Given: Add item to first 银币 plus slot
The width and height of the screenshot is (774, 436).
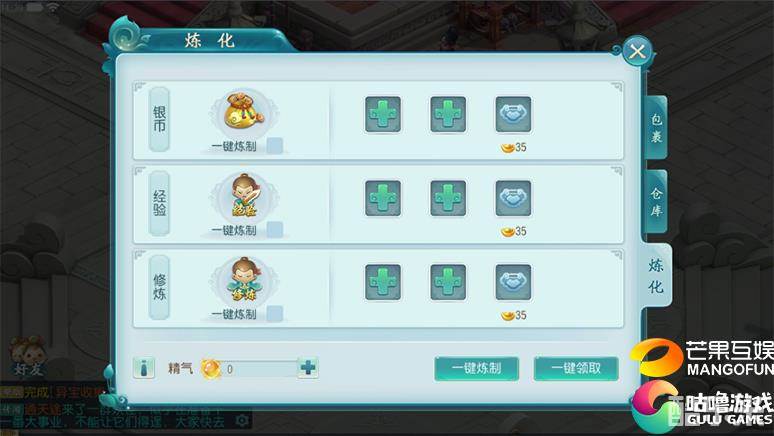Looking at the screenshot, I should (x=383, y=114).
